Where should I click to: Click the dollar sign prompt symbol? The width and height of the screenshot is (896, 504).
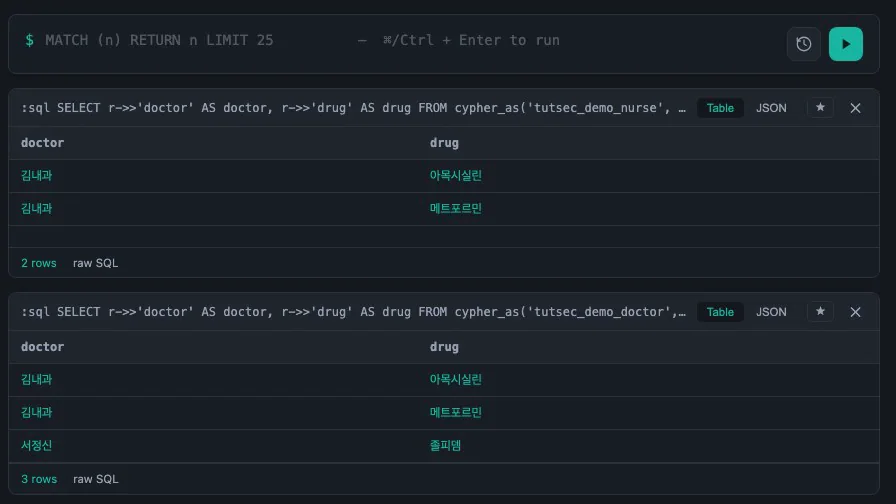pos(29,41)
